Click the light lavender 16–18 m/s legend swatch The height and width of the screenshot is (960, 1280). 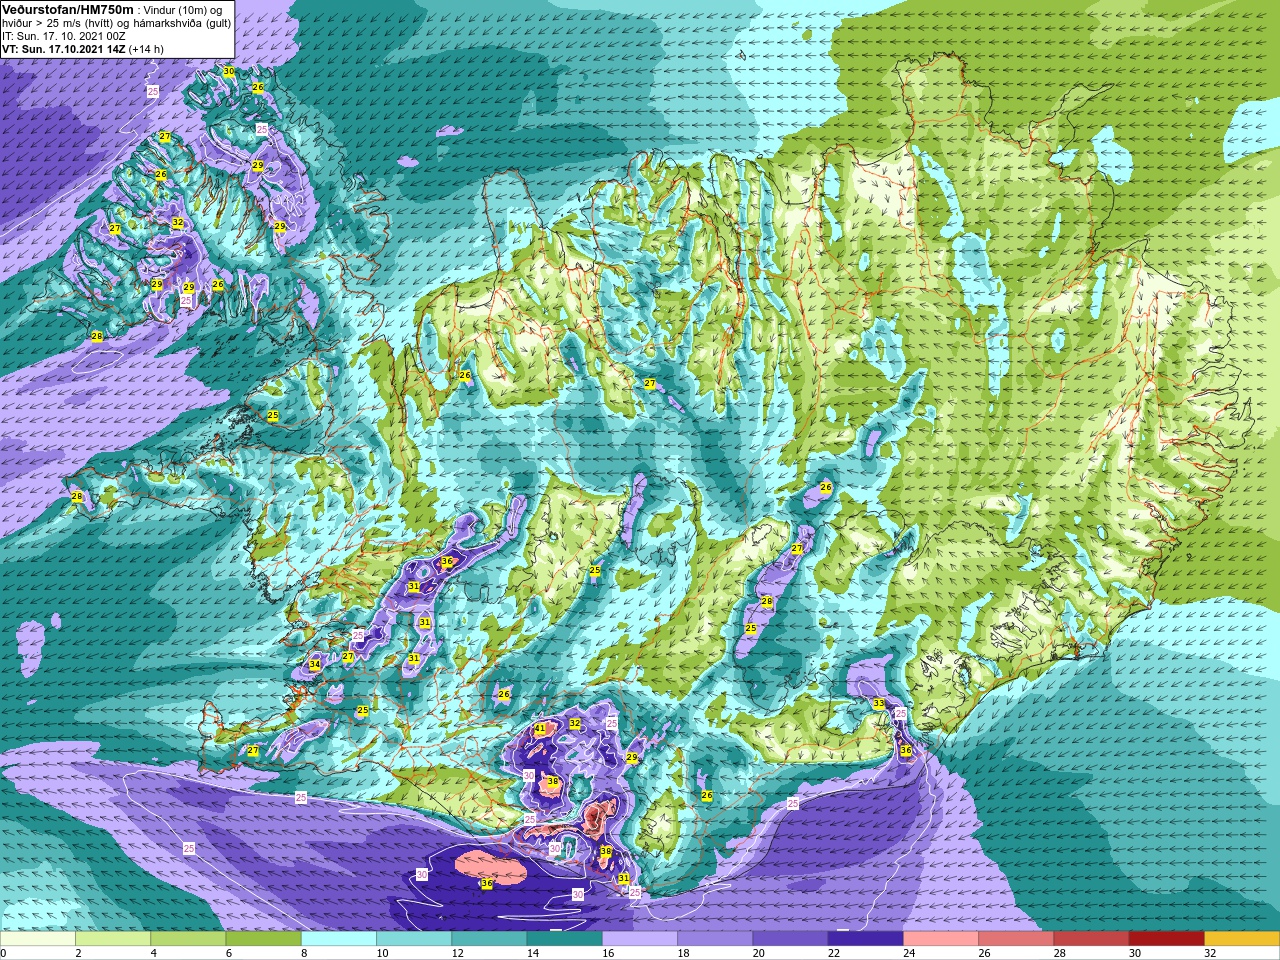click(x=640, y=939)
